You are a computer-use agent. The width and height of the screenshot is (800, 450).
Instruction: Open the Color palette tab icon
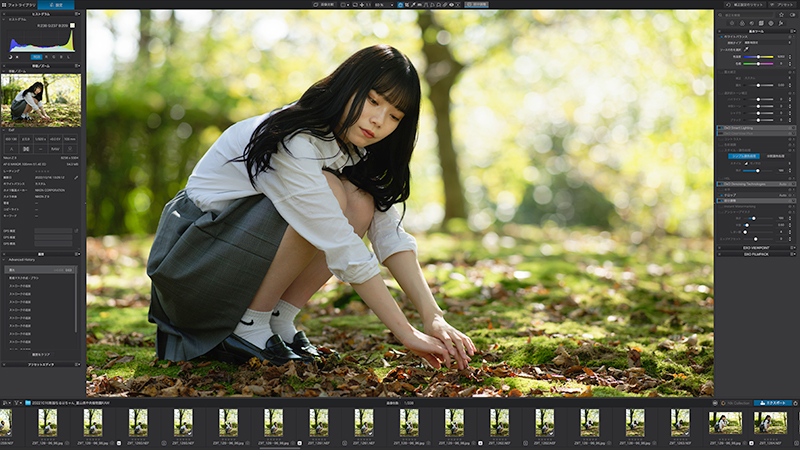pyautogui.click(x=742, y=23)
